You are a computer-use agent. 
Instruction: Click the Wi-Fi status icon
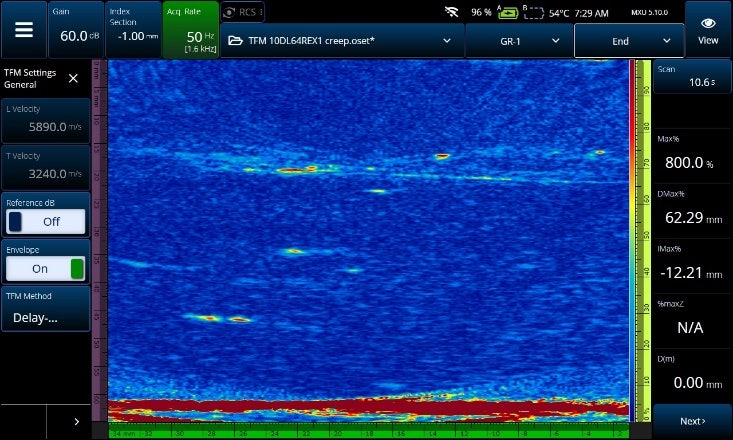[x=452, y=13]
